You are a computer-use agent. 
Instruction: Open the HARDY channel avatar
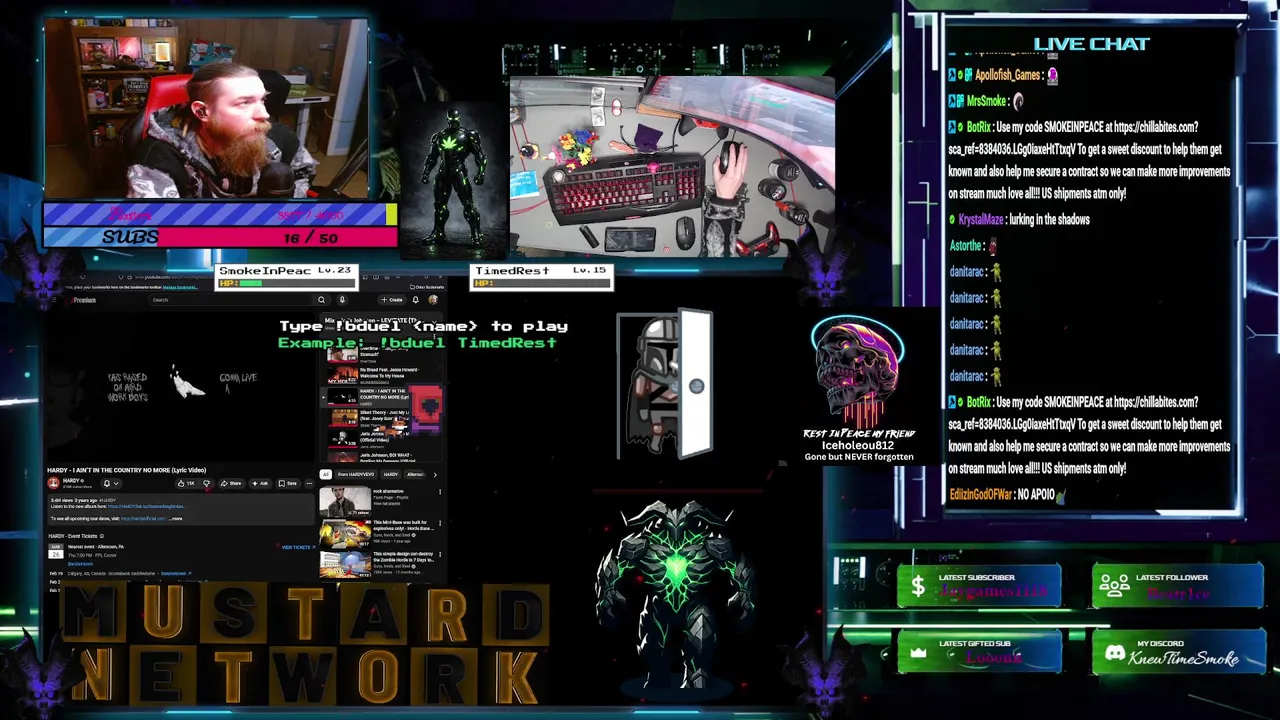point(53,483)
